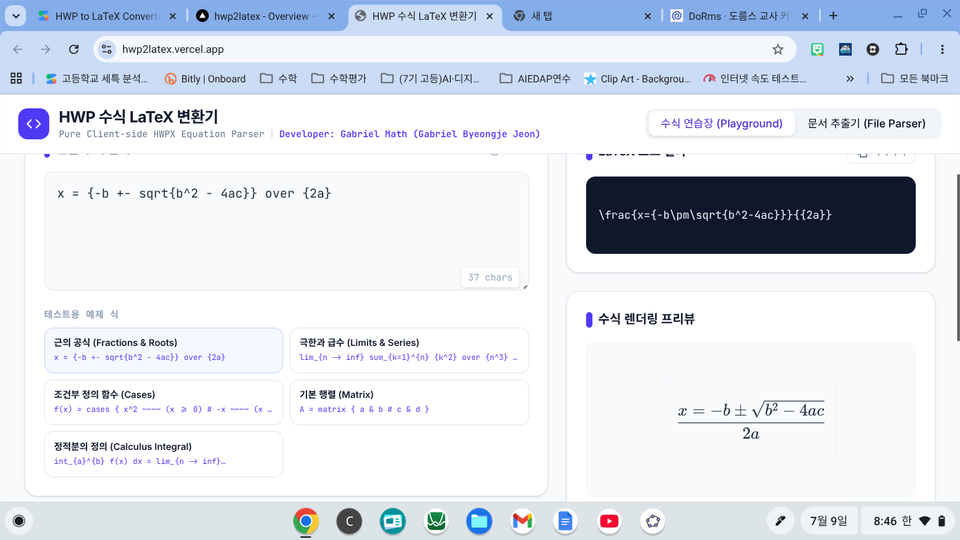
Task: Click the page vertical scrollbar
Action: click(957, 257)
